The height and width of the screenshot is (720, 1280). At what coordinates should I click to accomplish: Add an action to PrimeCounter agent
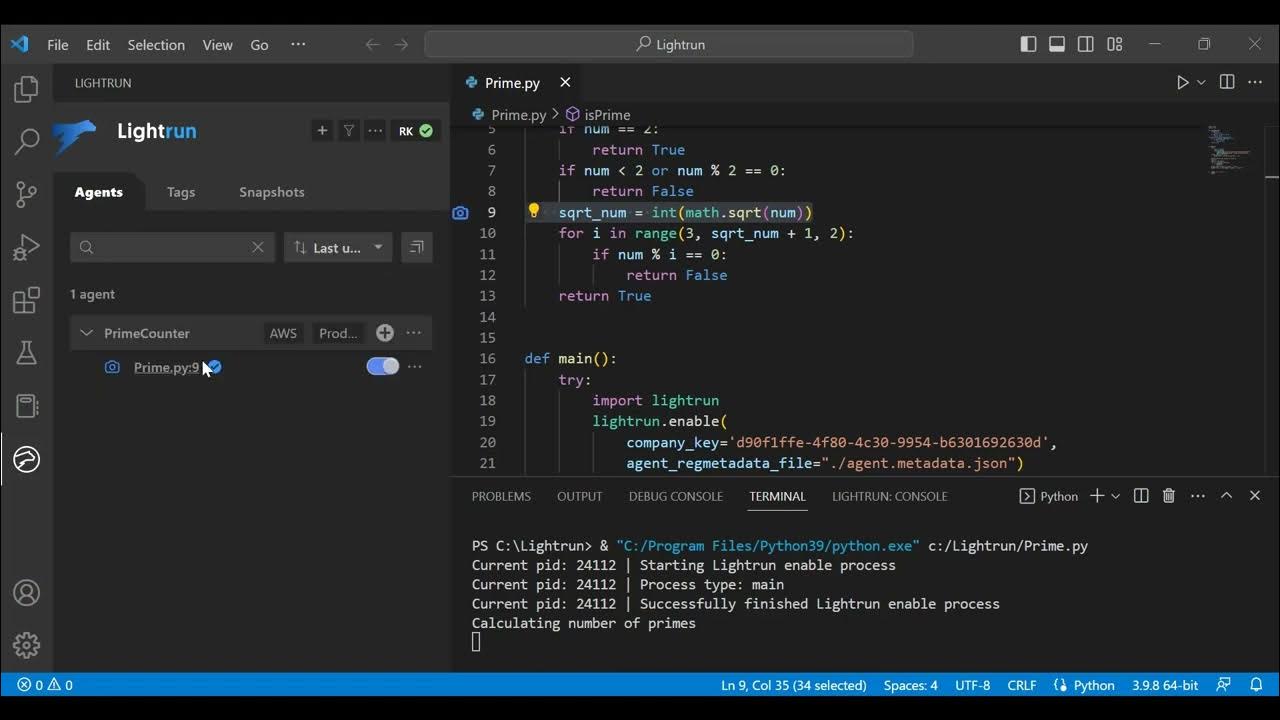coord(385,333)
